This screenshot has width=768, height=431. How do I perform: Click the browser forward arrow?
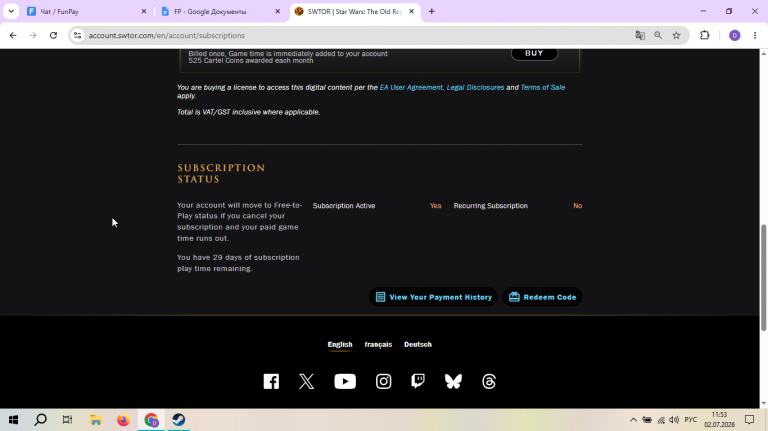coord(33,35)
